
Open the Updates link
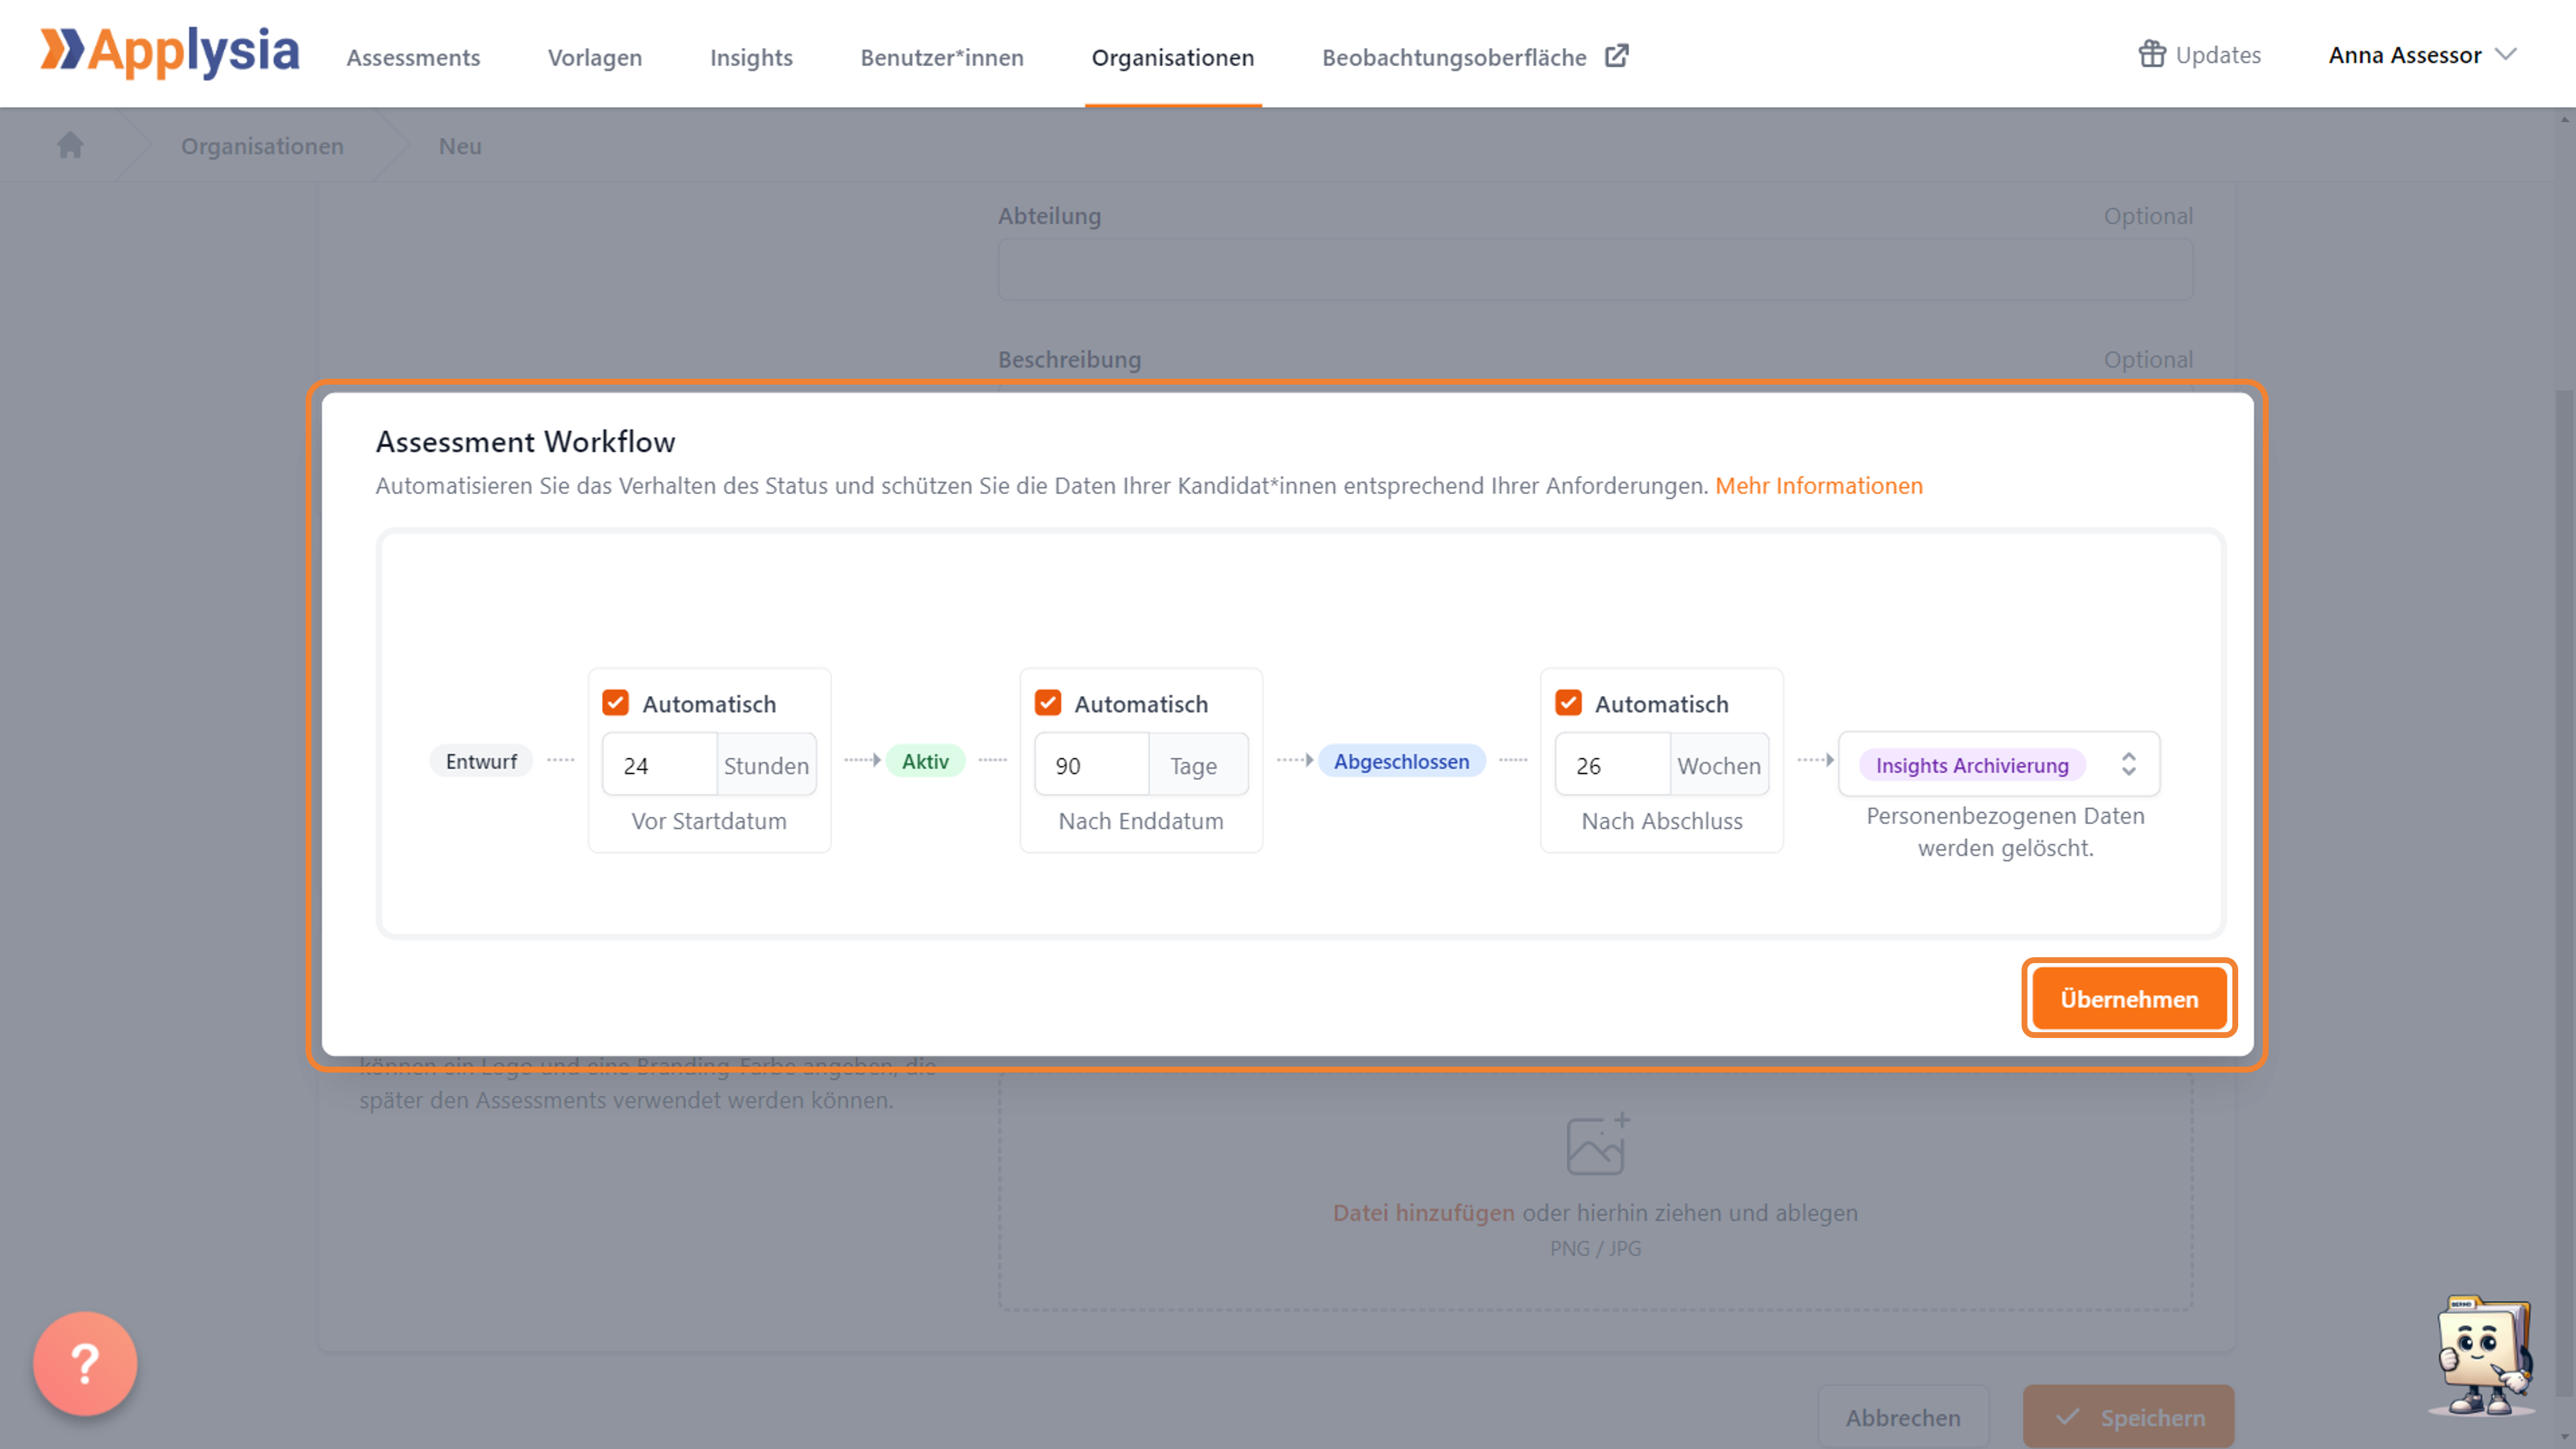click(2217, 55)
